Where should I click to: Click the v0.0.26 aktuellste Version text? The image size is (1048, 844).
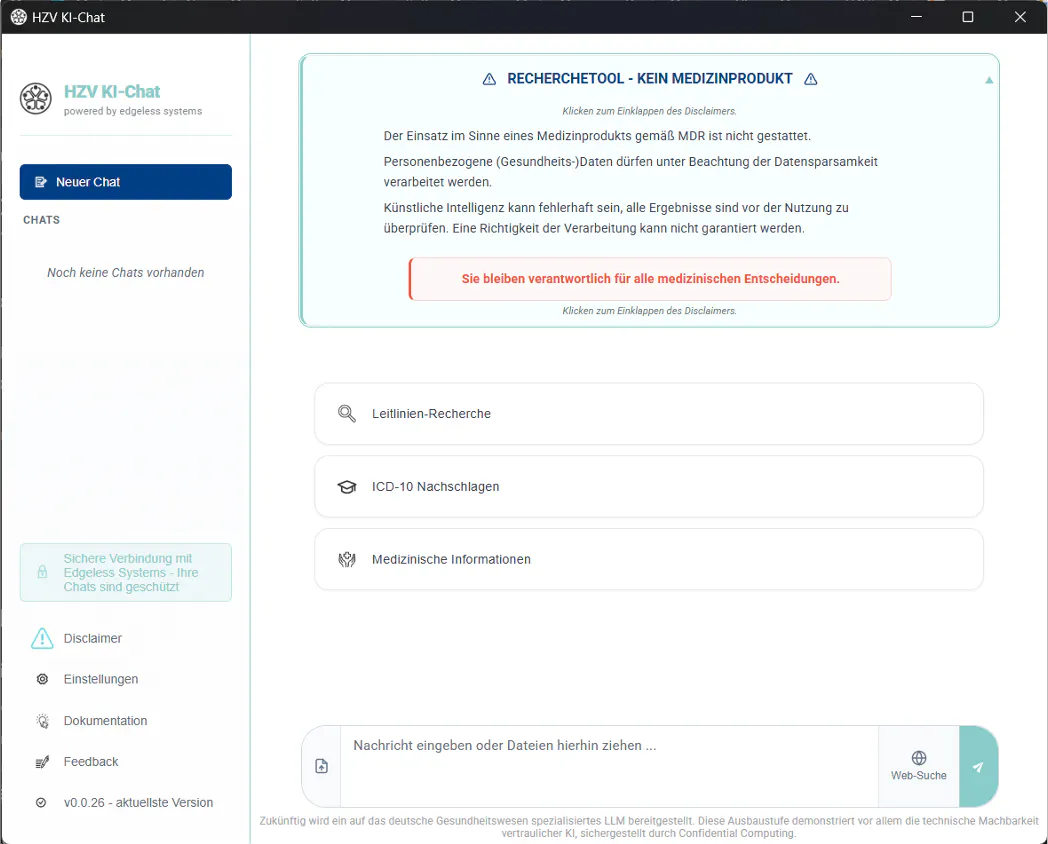click(x=138, y=803)
